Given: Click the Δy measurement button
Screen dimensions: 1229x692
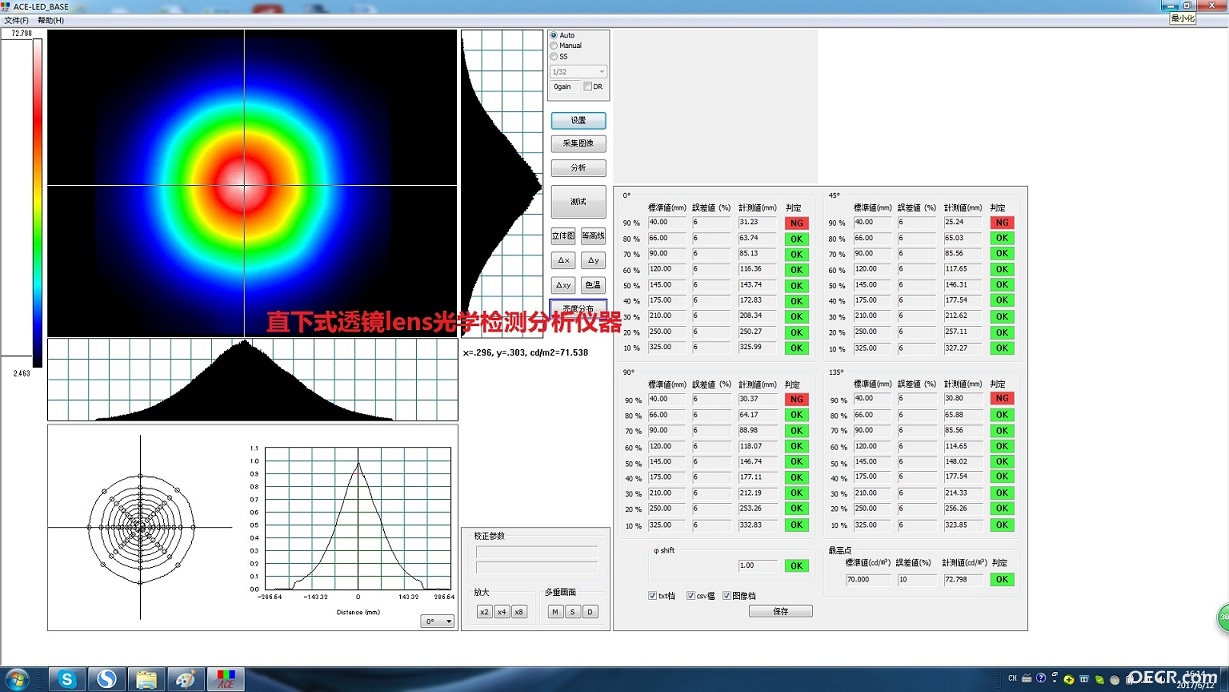Looking at the screenshot, I should coord(593,260).
